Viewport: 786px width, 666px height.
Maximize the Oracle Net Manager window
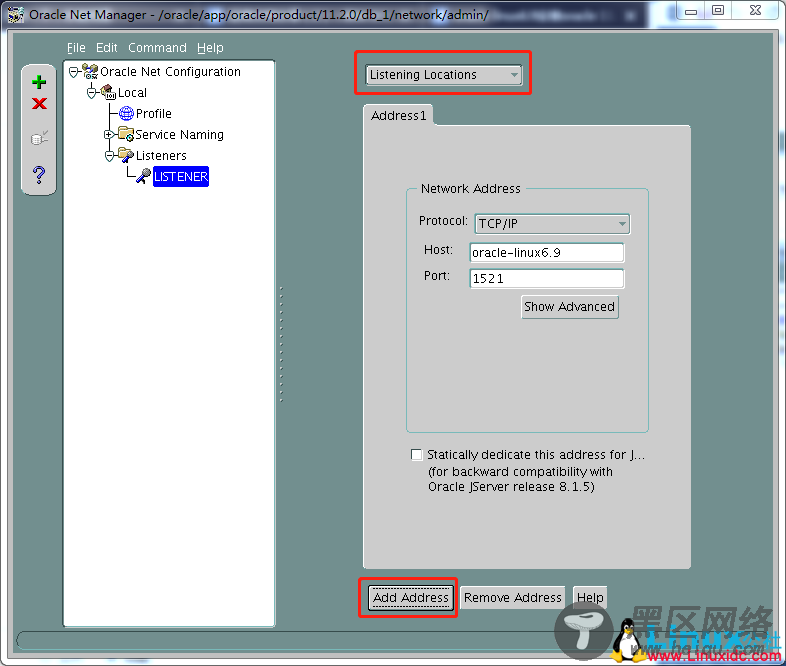718,11
